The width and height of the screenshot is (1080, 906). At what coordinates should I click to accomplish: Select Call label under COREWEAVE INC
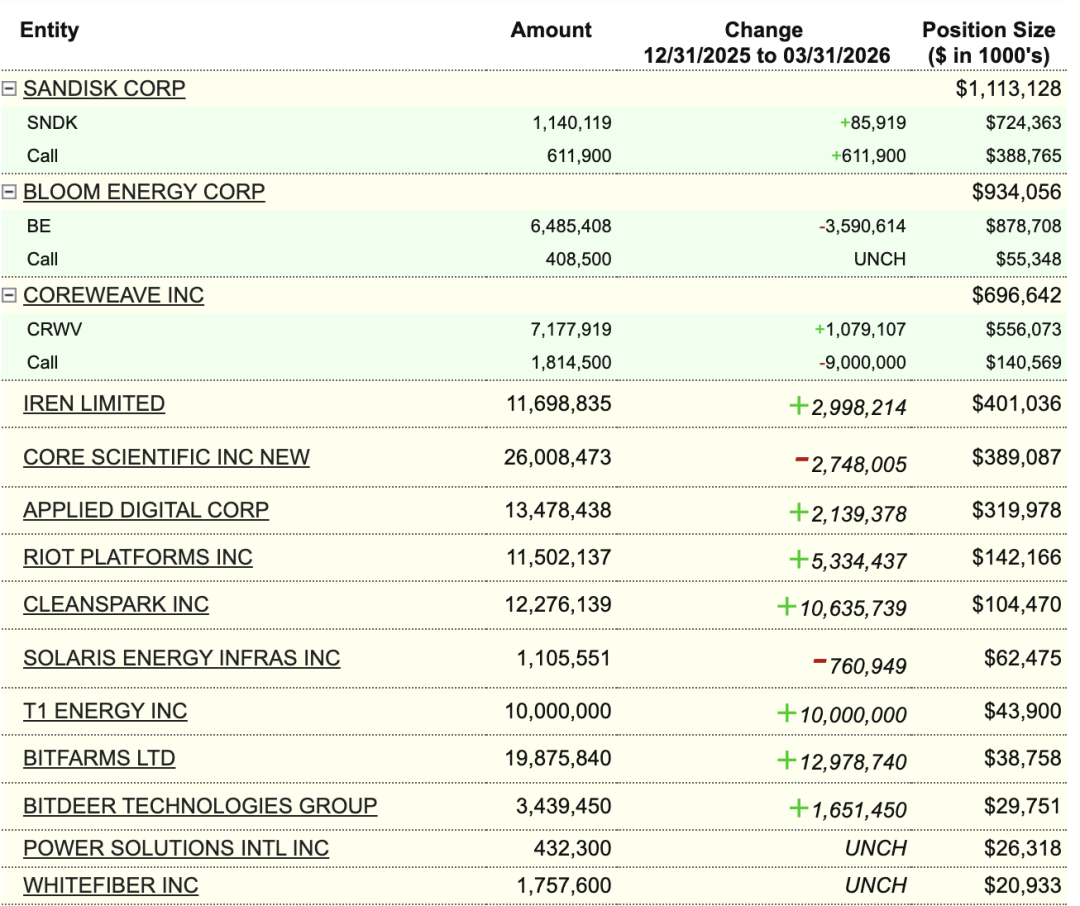tap(42, 362)
